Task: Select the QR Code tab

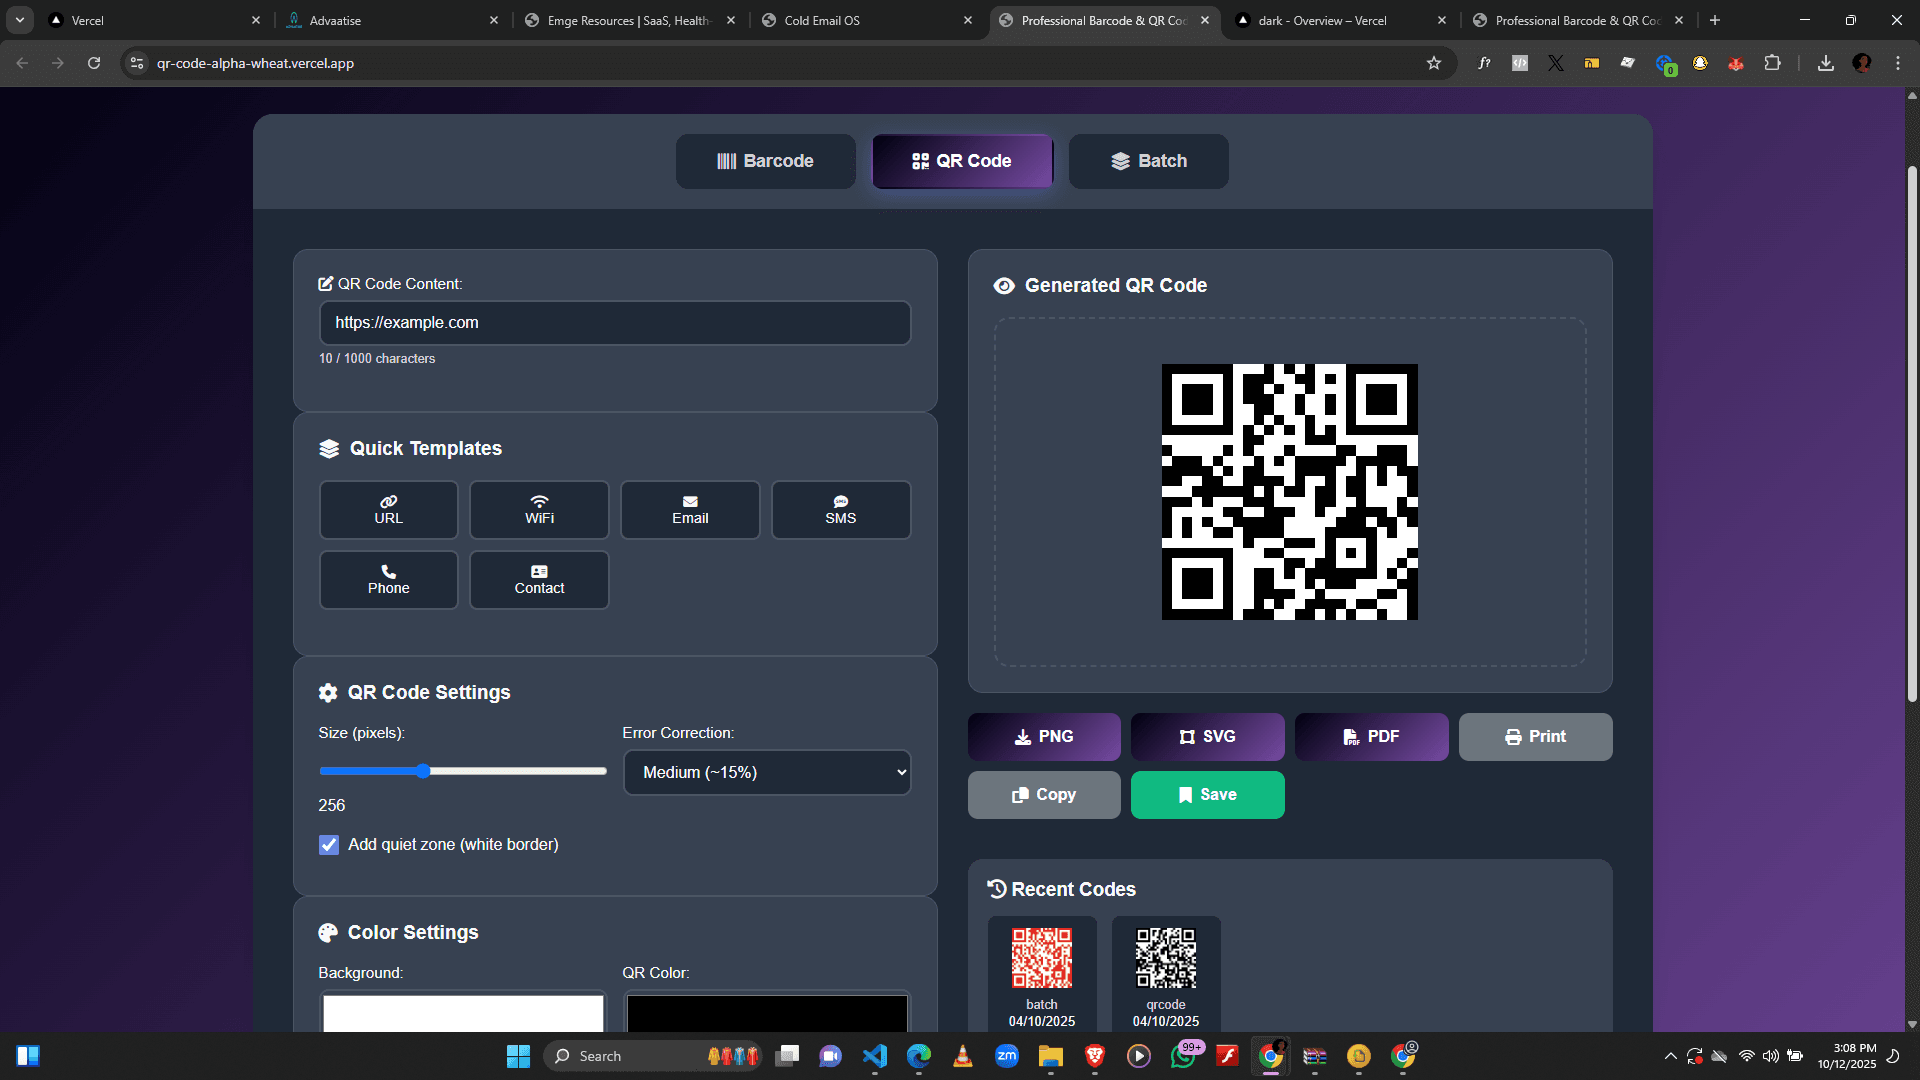Action: point(962,161)
